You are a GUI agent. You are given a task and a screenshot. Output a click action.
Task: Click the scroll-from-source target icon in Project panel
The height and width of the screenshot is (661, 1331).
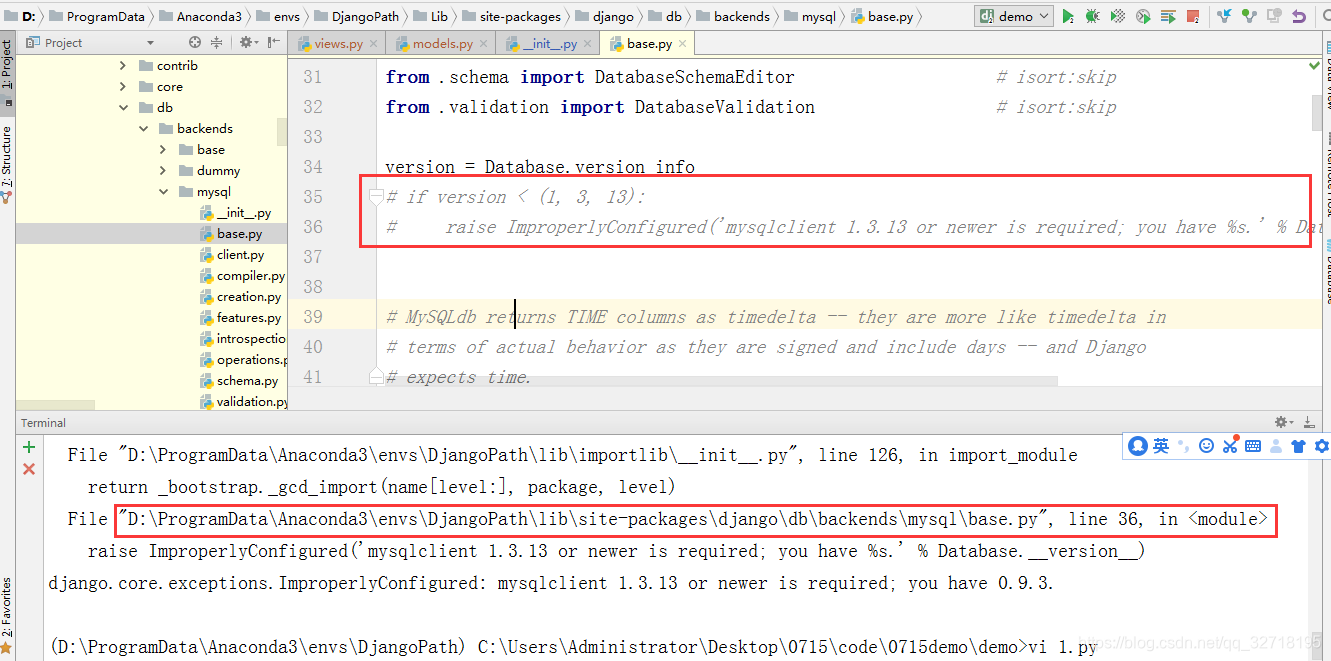point(195,42)
